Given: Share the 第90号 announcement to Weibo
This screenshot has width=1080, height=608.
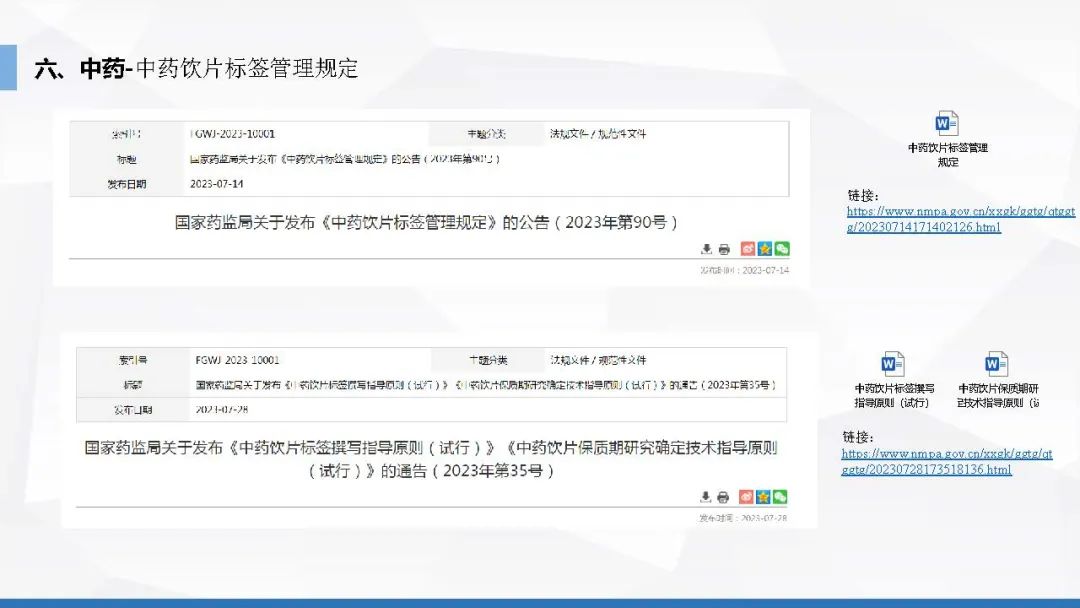Looking at the screenshot, I should click(x=747, y=249).
